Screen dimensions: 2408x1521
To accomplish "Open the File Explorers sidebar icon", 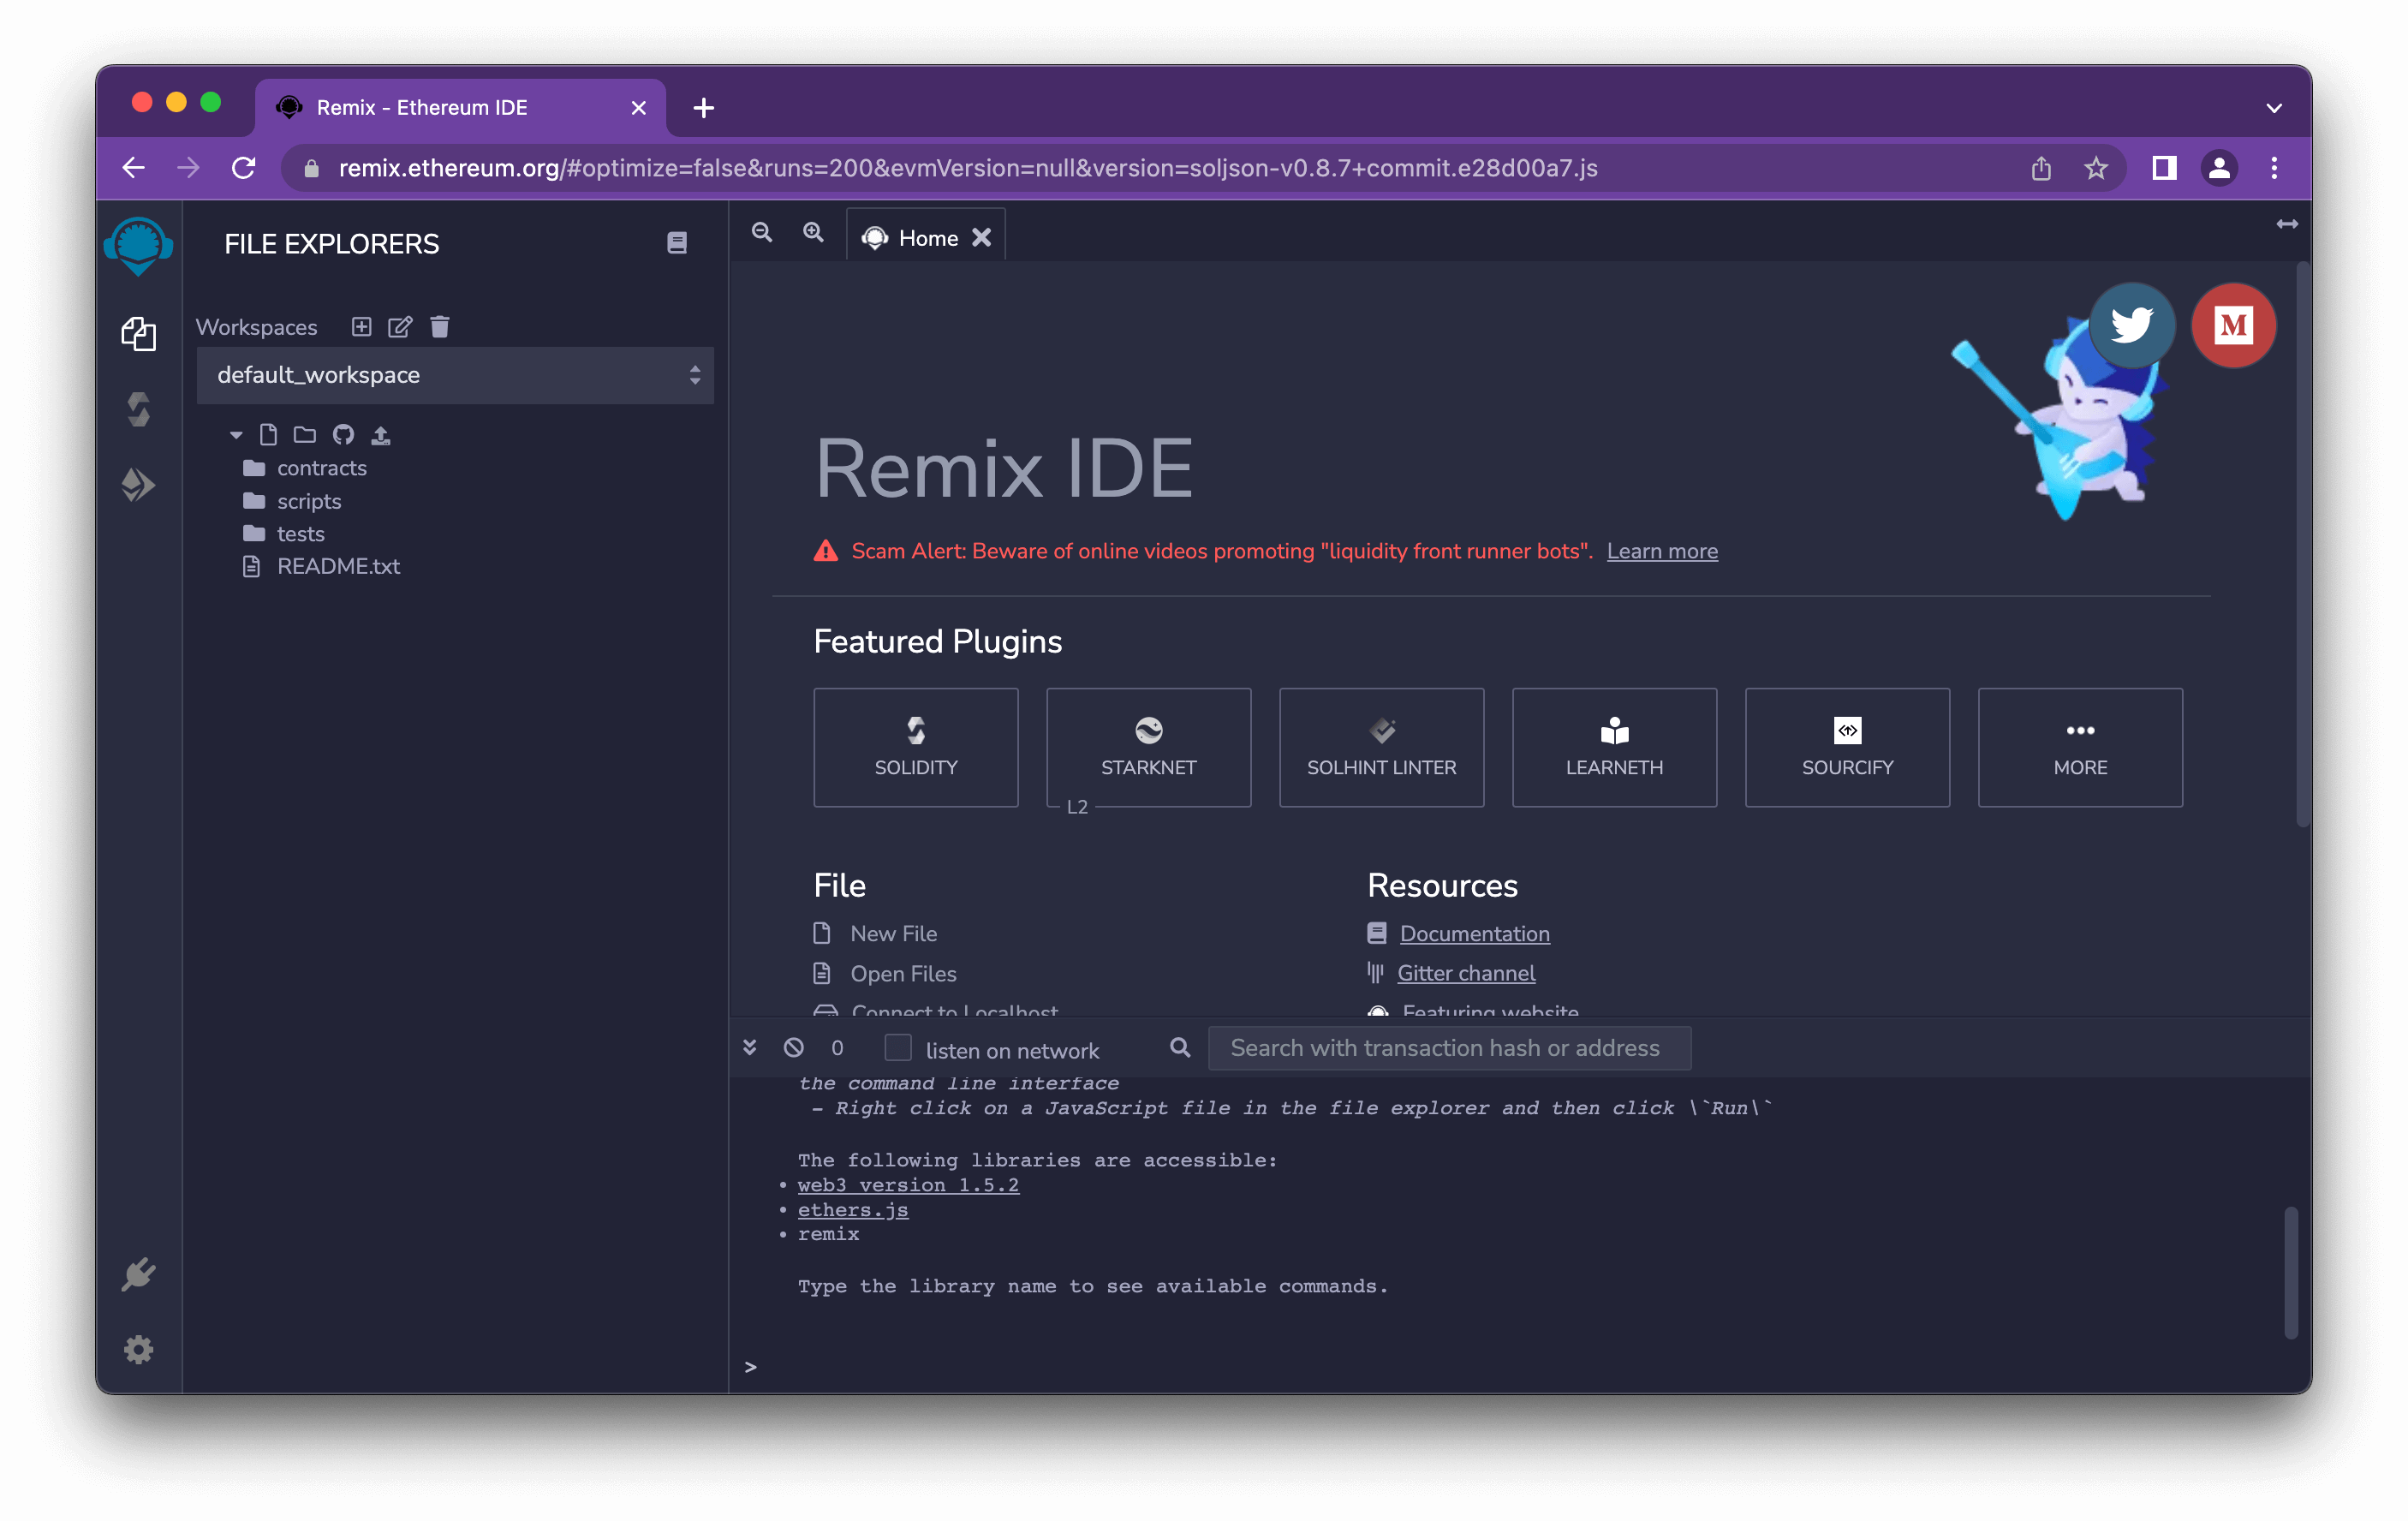I will tap(138, 333).
